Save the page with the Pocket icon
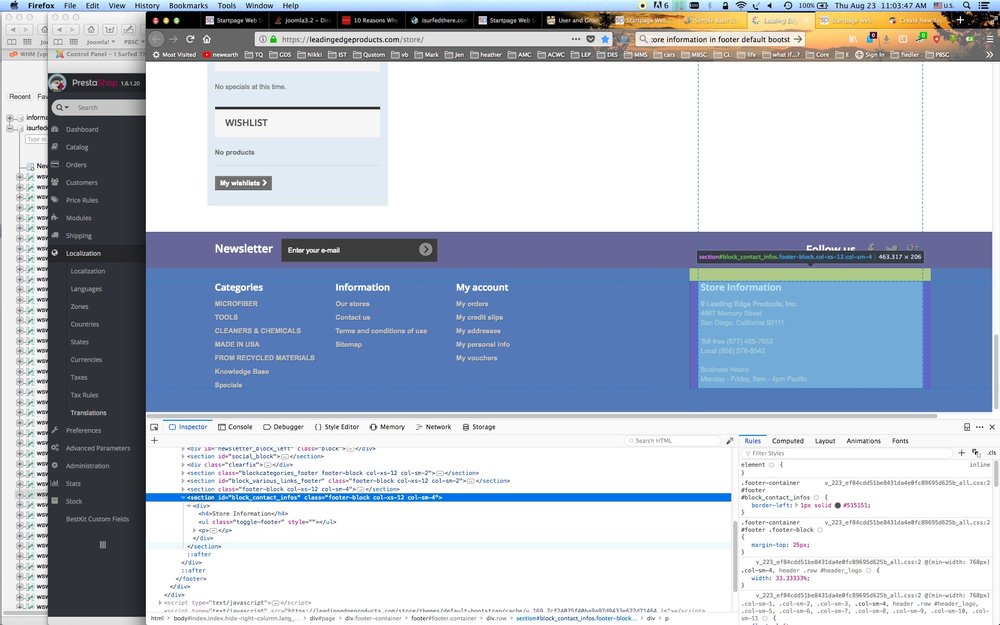Viewport: 1000px width, 625px height. point(590,39)
